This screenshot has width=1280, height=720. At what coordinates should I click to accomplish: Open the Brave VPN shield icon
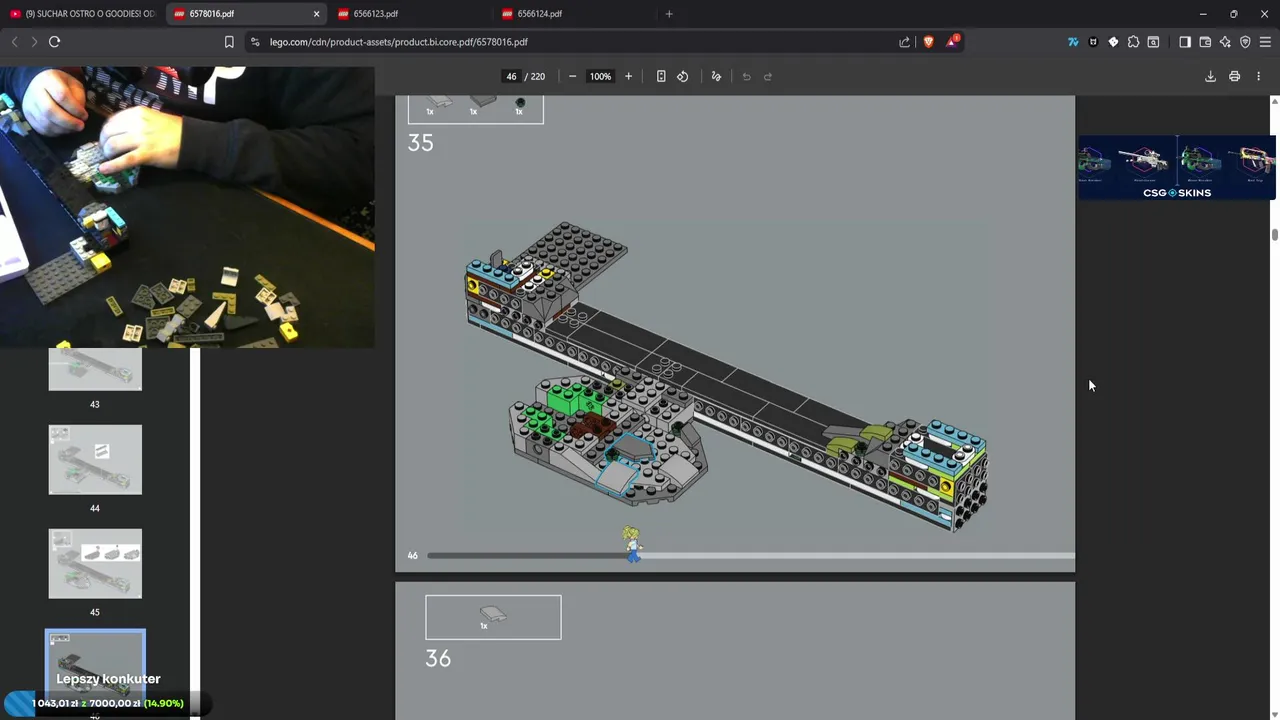pyautogui.click(x=1245, y=42)
